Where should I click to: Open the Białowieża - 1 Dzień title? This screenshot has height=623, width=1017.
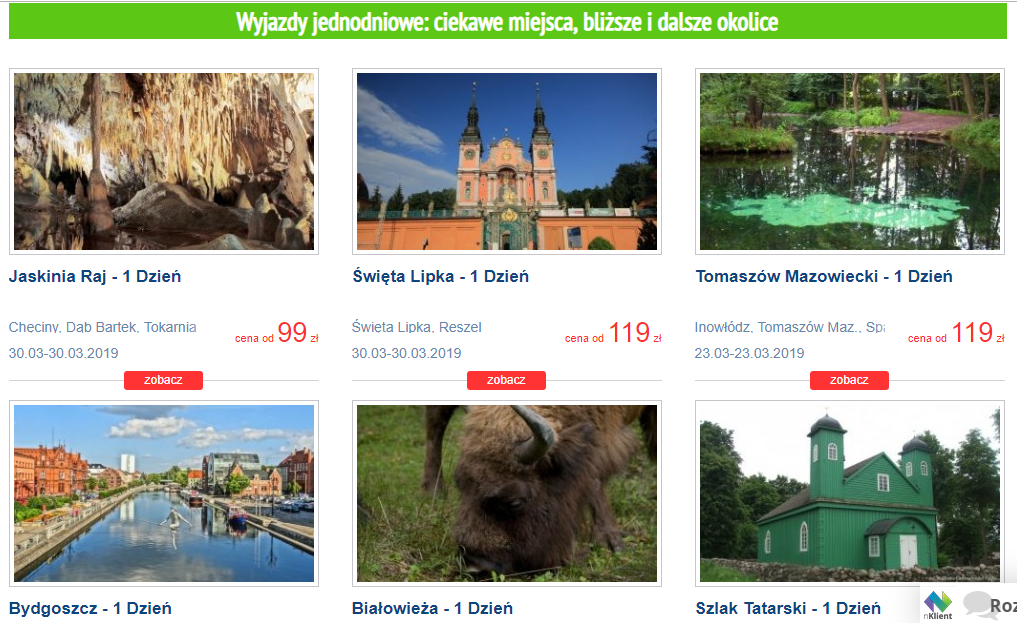[x=432, y=608]
